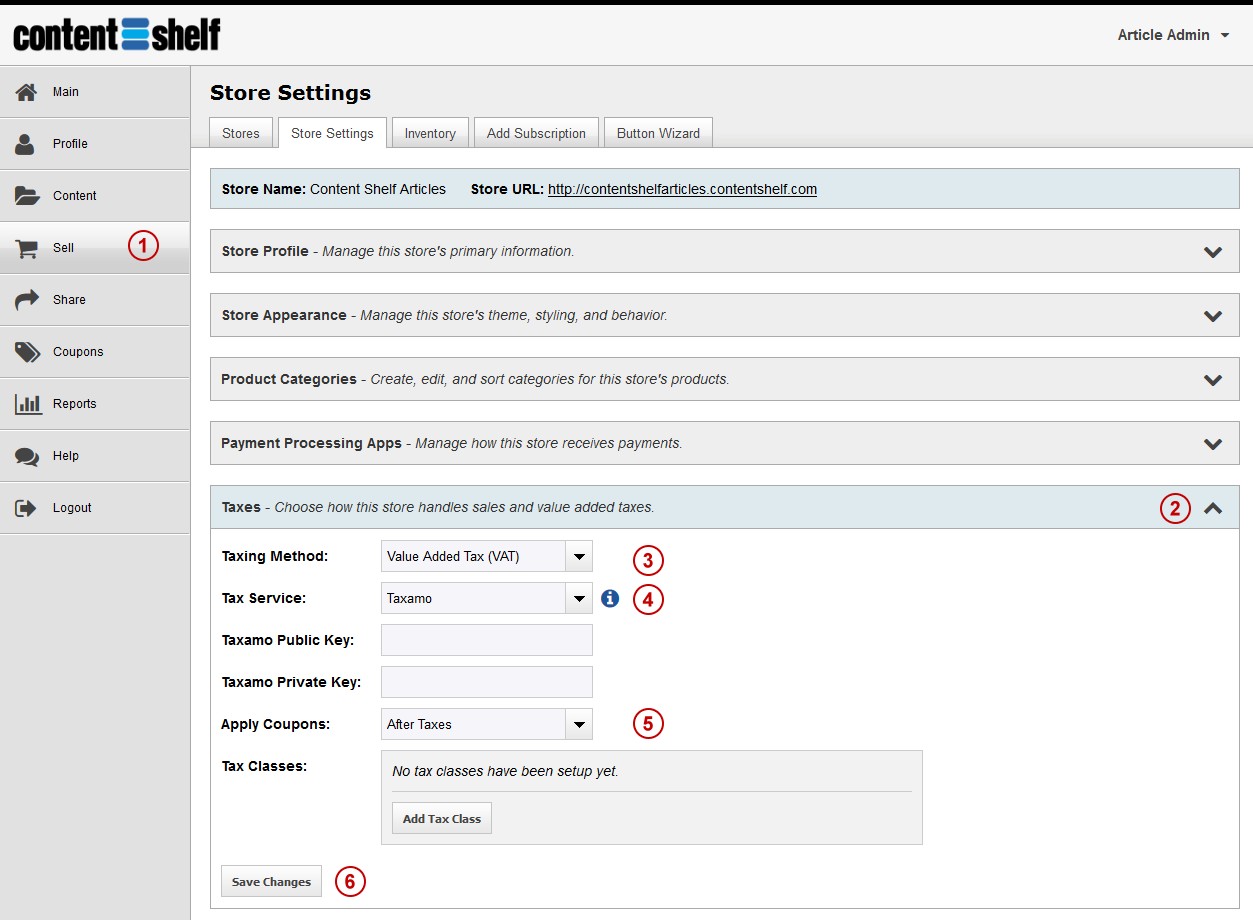Image resolution: width=1253 pixels, height=920 pixels.
Task: Click the Reports bar chart icon
Action: click(28, 404)
